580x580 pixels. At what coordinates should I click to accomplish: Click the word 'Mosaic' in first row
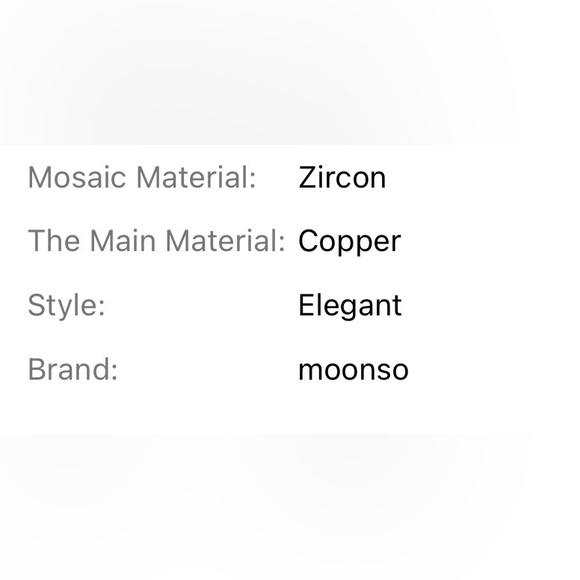click(x=77, y=178)
